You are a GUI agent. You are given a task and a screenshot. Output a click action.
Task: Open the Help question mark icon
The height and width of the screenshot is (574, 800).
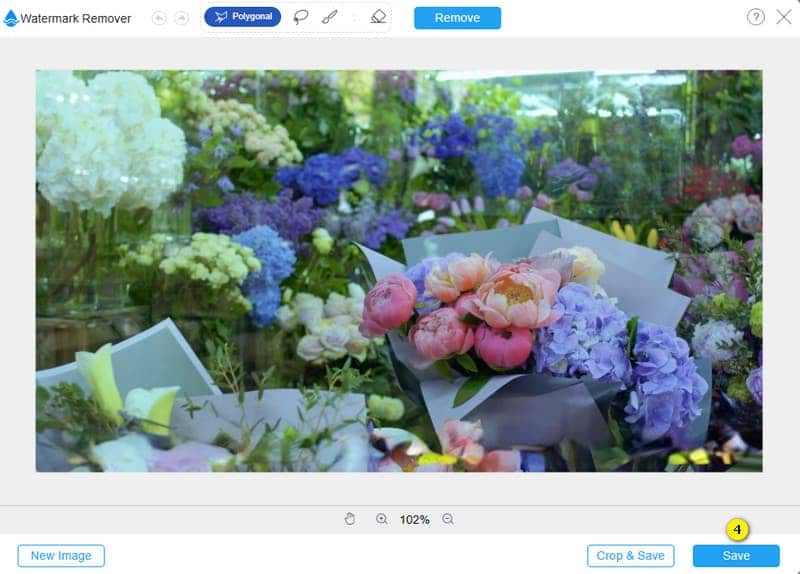pyautogui.click(x=755, y=17)
